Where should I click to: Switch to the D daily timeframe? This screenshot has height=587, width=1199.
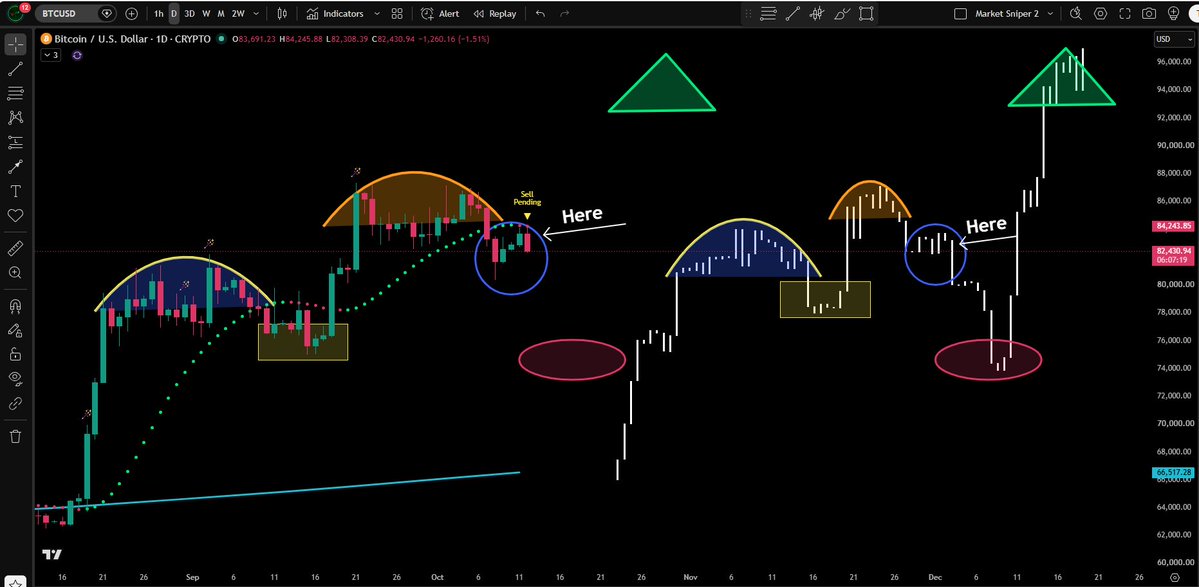(174, 14)
